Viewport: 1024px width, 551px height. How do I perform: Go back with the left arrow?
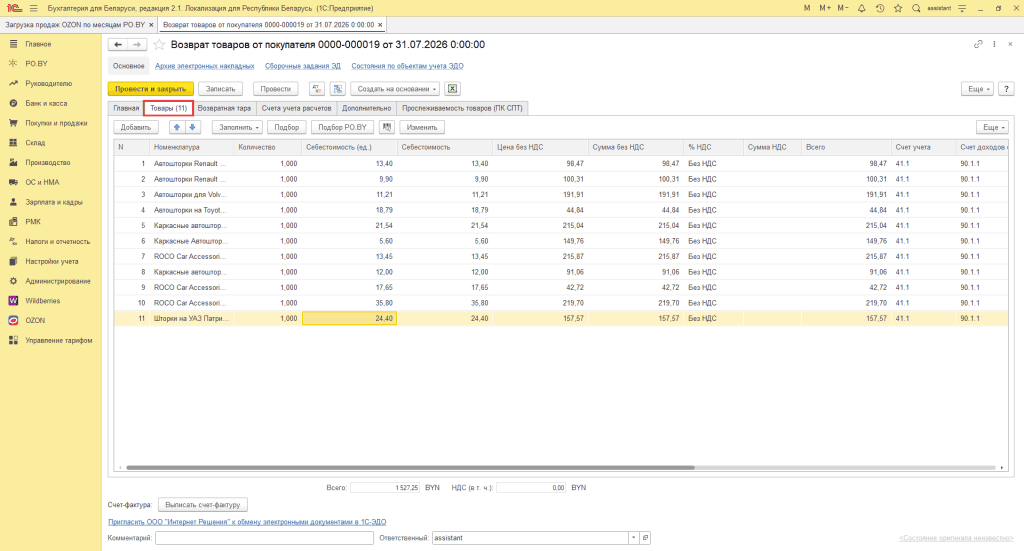pyautogui.click(x=118, y=44)
